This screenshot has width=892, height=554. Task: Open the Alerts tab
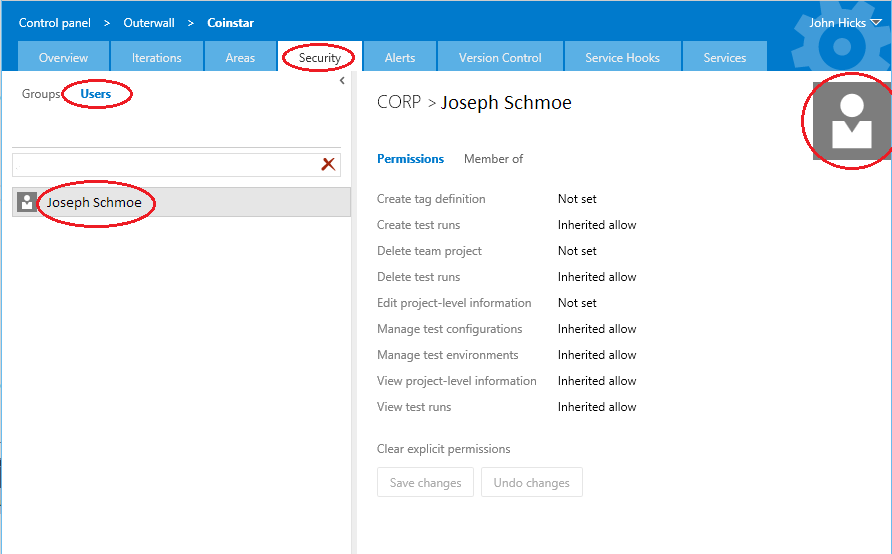[400, 57]
